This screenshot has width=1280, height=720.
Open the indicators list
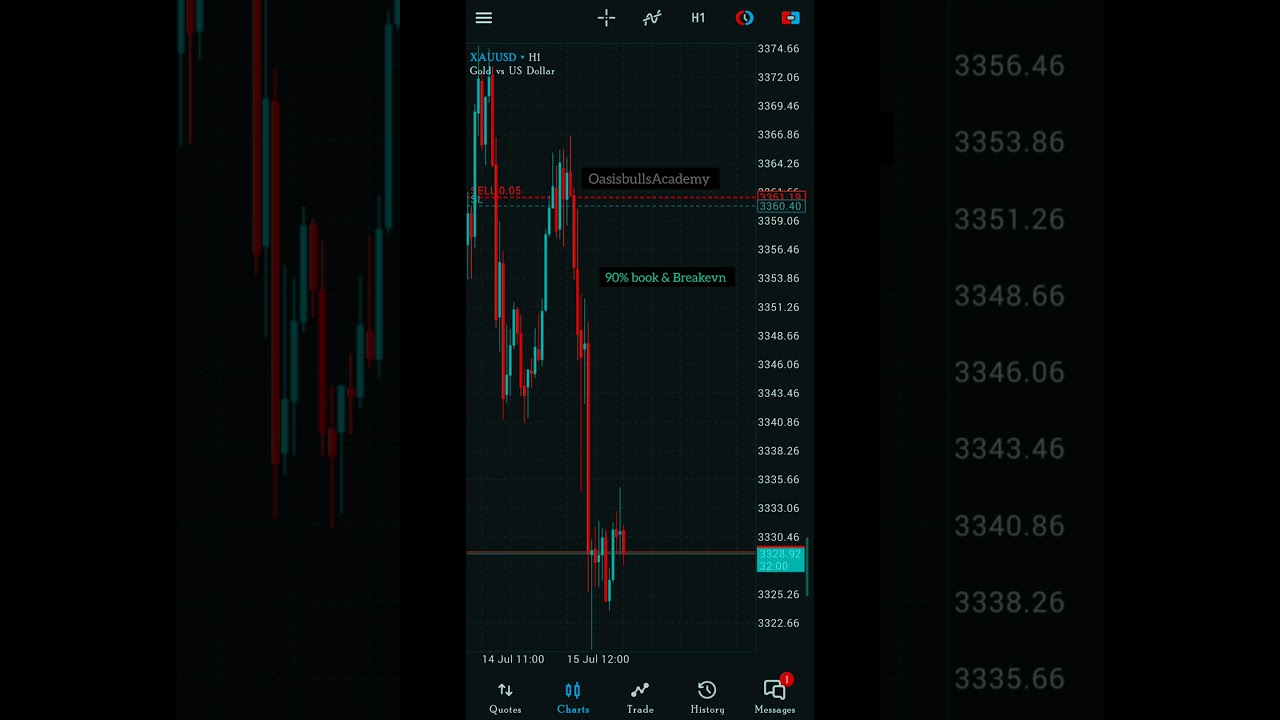652,18
